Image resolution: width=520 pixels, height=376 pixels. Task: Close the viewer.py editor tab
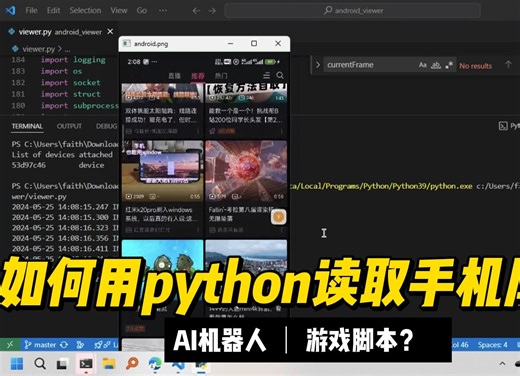click(x=110, y=32)
